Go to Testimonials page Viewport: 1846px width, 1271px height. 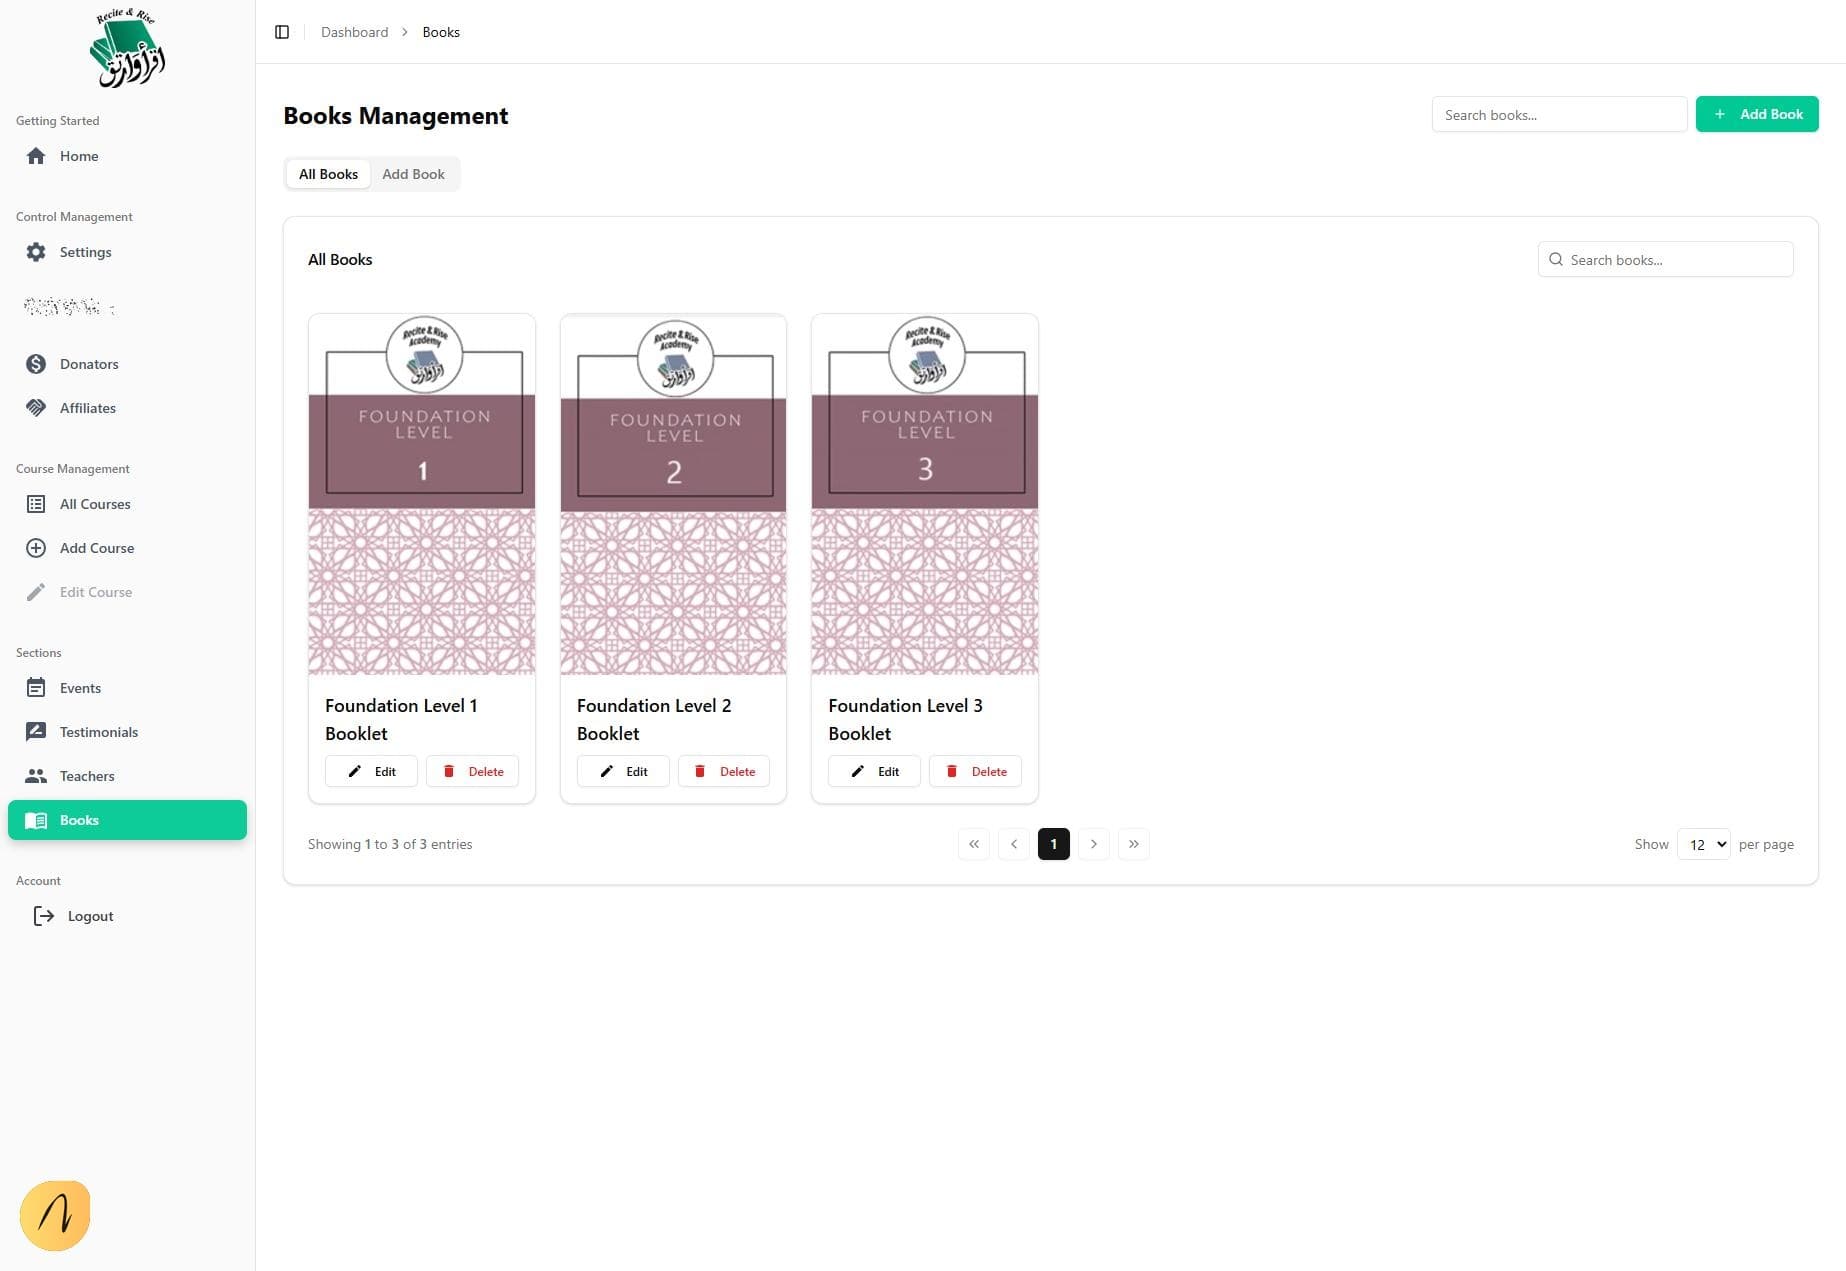tap(98, 732)
